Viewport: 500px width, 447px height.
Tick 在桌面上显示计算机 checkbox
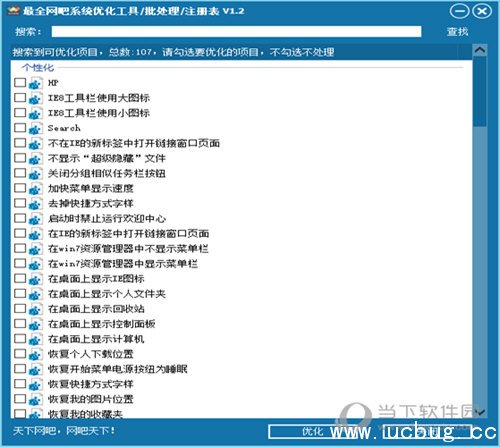tap(20, 338)
